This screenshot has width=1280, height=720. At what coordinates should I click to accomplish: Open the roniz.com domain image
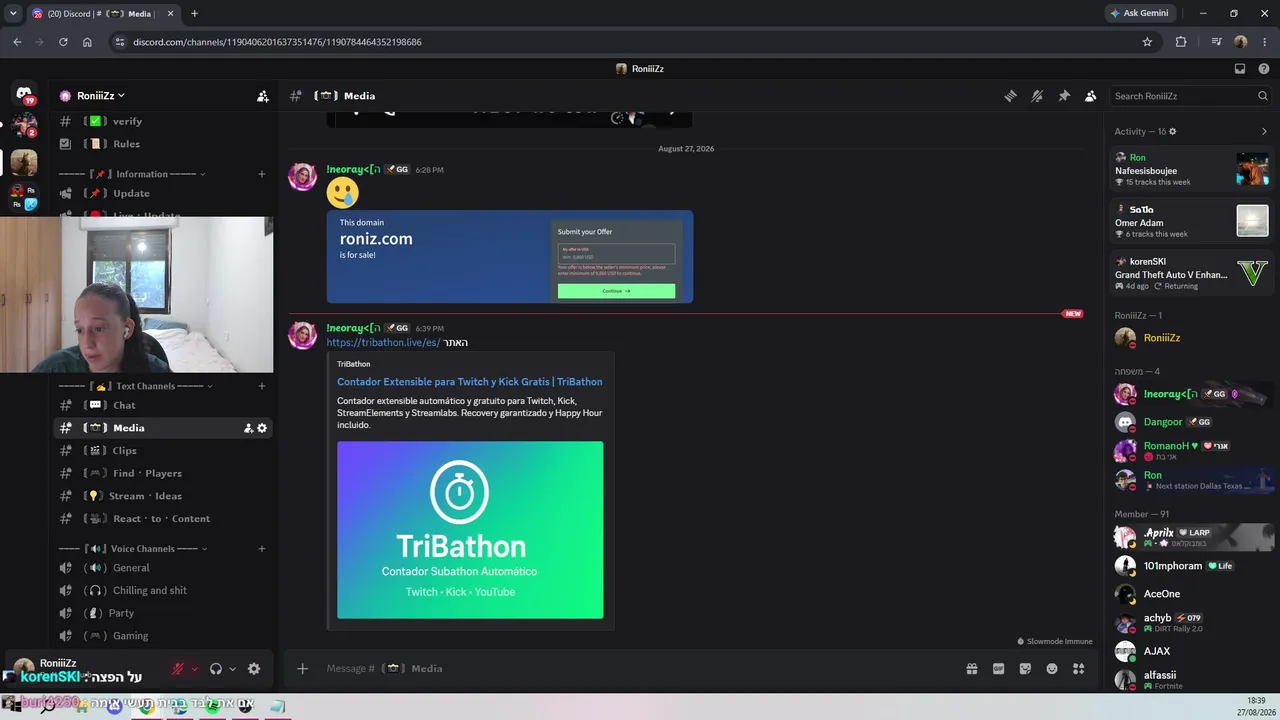click(510, 256)
